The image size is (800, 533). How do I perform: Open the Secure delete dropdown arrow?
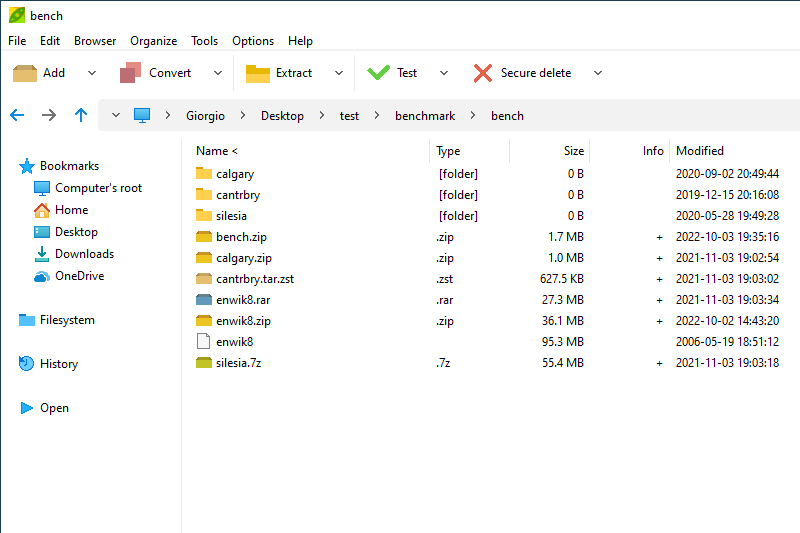tap(598, 73)
